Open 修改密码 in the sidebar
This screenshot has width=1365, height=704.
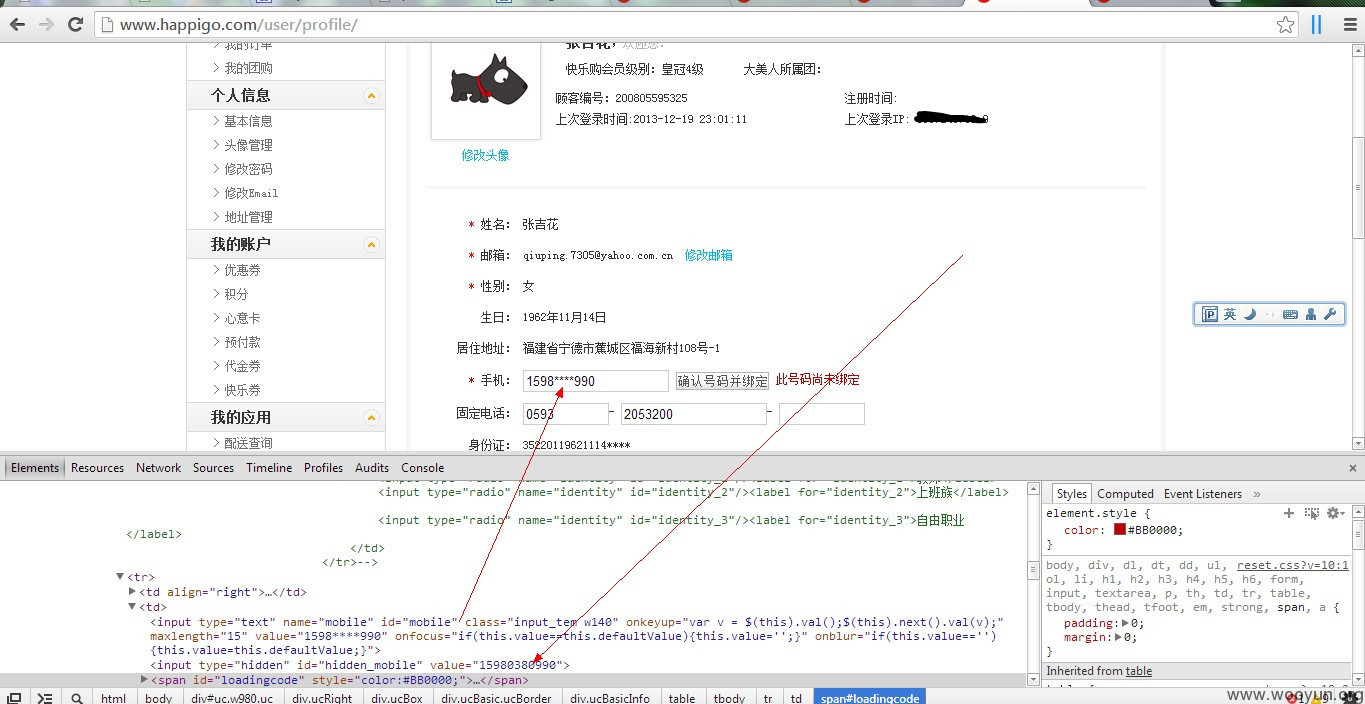tap(248, 169)
